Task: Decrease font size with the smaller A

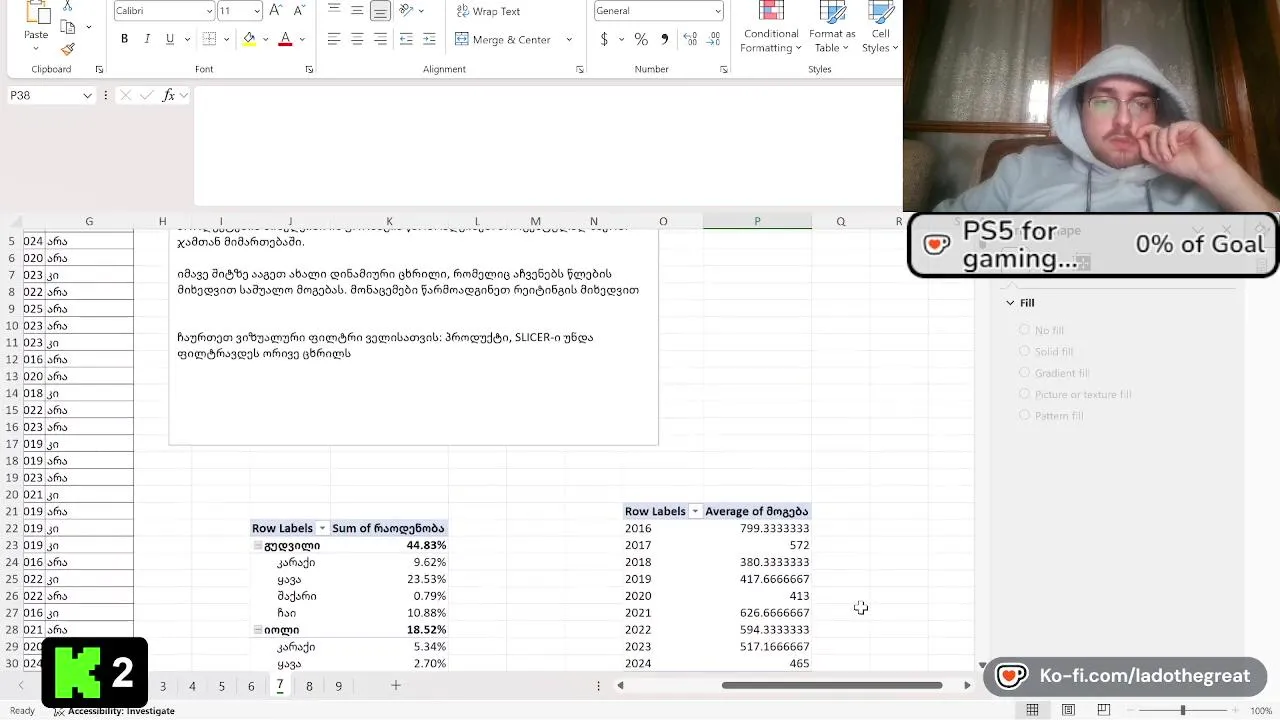Action: tap(298, 11)
